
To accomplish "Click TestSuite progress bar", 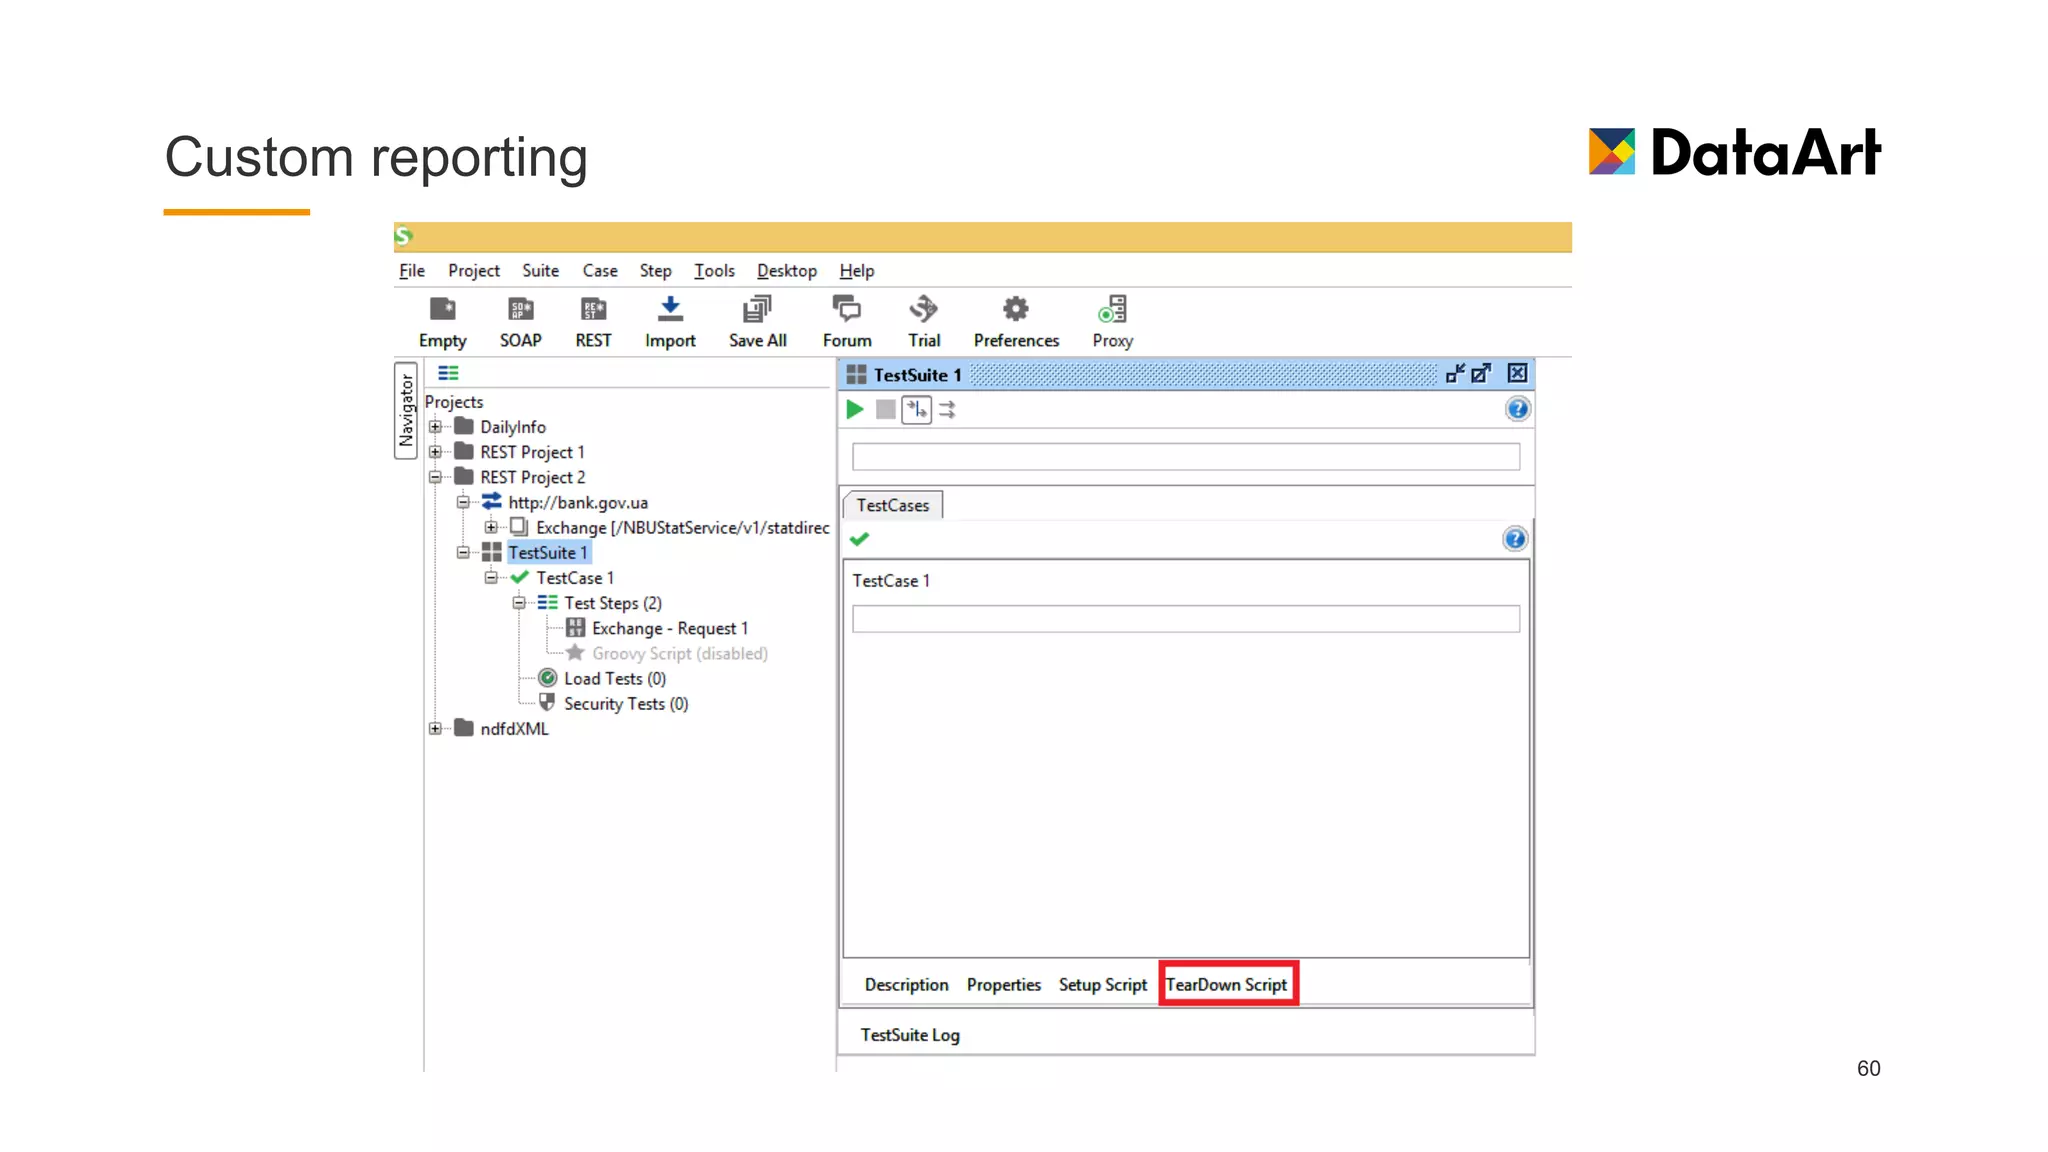I will click(x=1186, y=457).
